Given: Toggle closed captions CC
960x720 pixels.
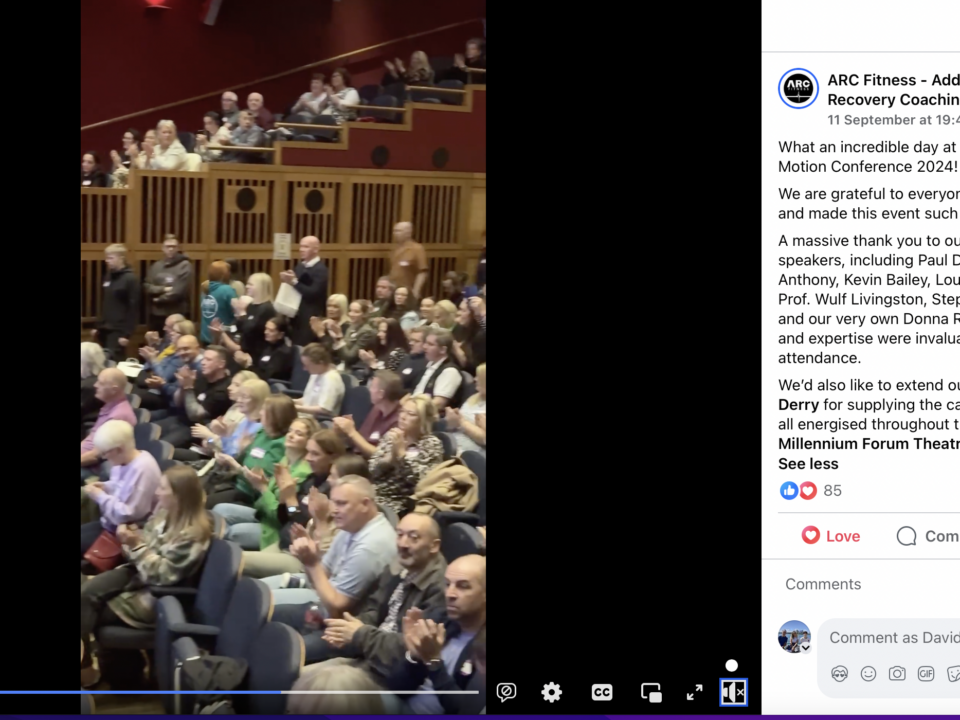Looking at the screenshot, I should pyautogui.click(x=602, y=692).
